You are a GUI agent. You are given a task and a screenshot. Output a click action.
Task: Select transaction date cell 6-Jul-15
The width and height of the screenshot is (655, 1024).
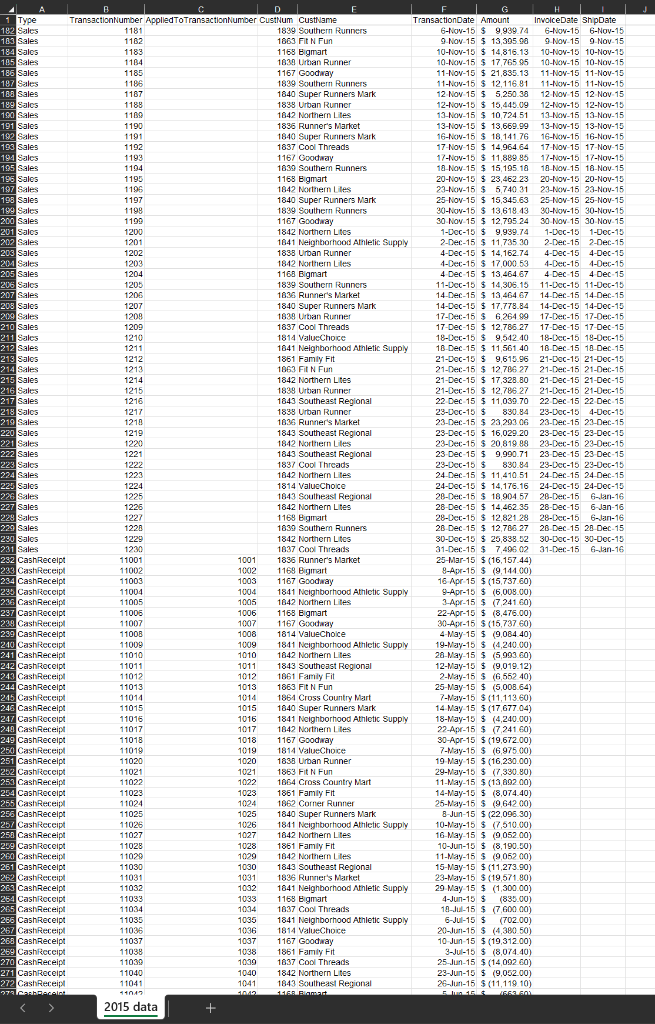tap(444, 920)
